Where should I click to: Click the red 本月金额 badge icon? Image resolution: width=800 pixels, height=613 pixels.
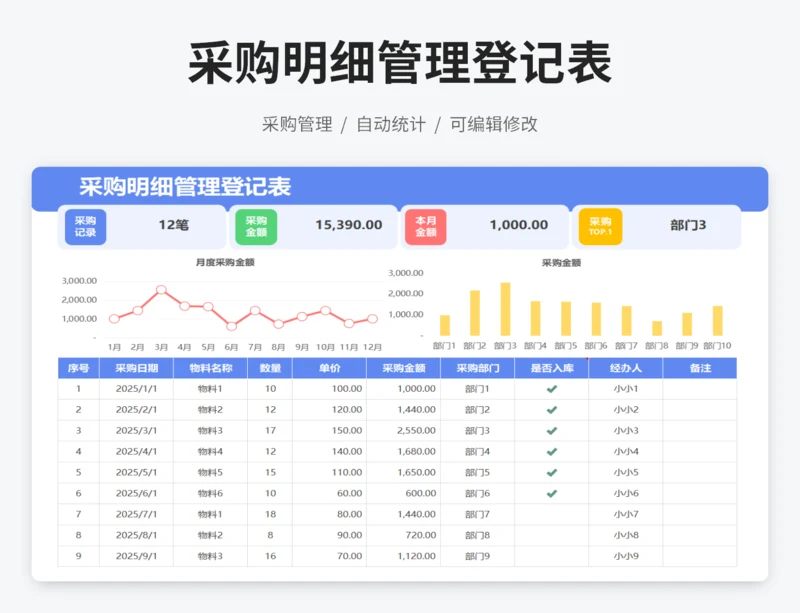pyautogui.click(x=426, y=227)
